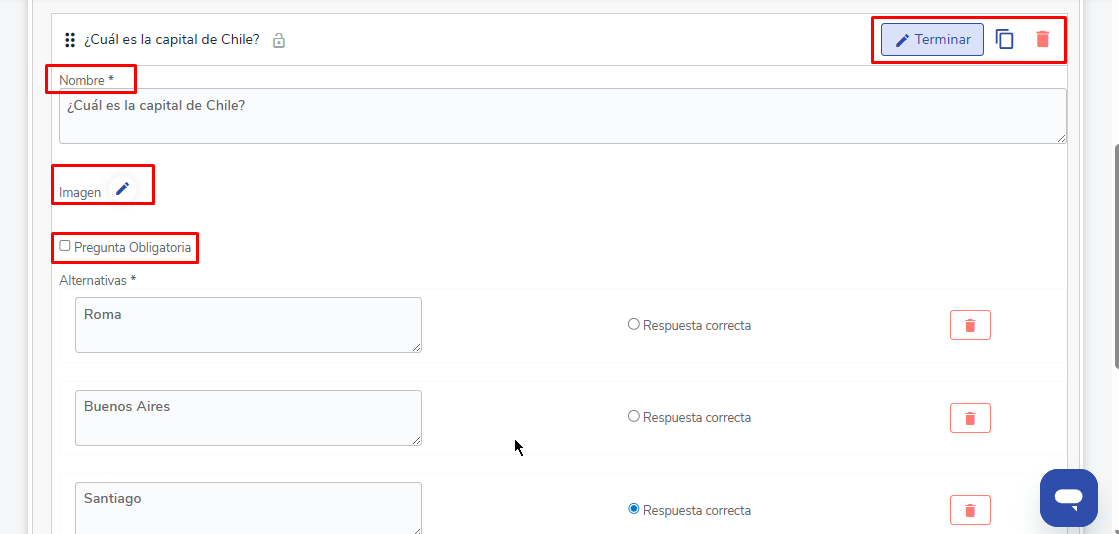Delete the Roma alternative

point(969,325)
